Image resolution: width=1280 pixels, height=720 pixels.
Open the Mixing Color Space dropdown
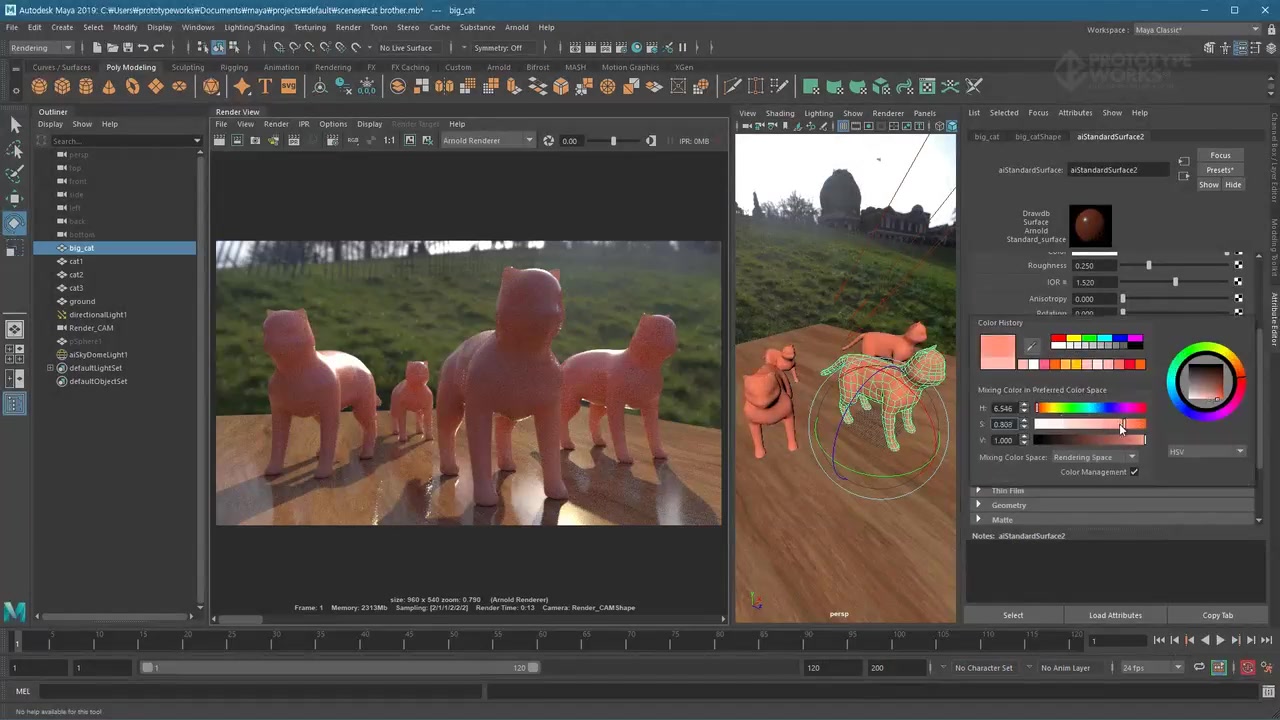pos(1094,457)
